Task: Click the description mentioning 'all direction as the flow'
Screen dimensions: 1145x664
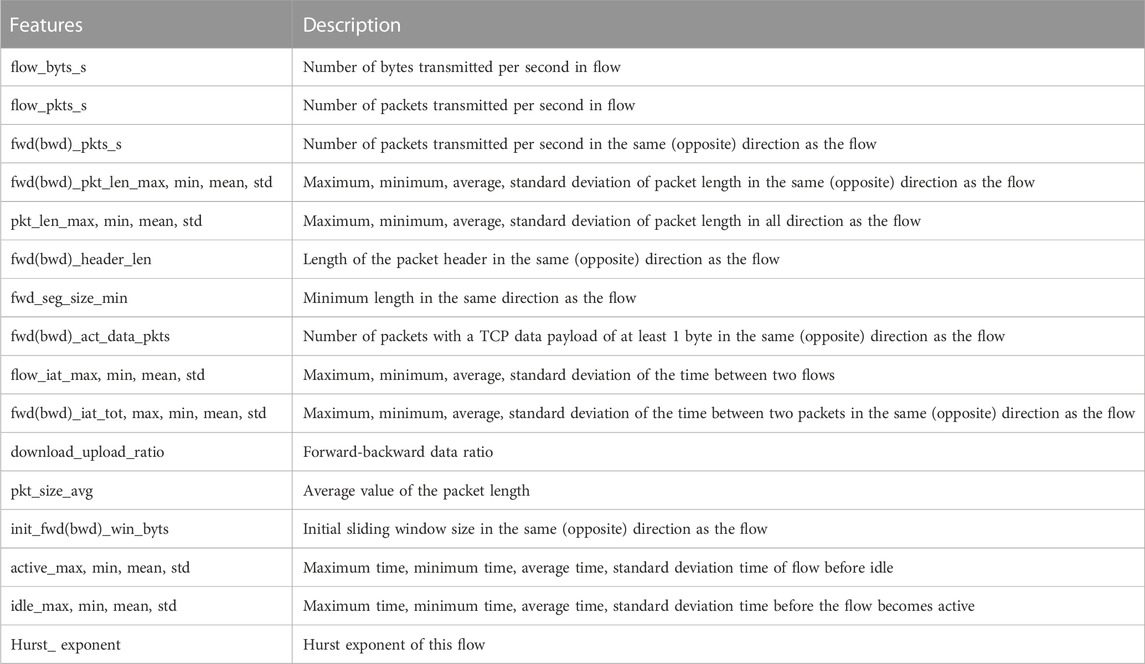Action: tap(719, 221)
